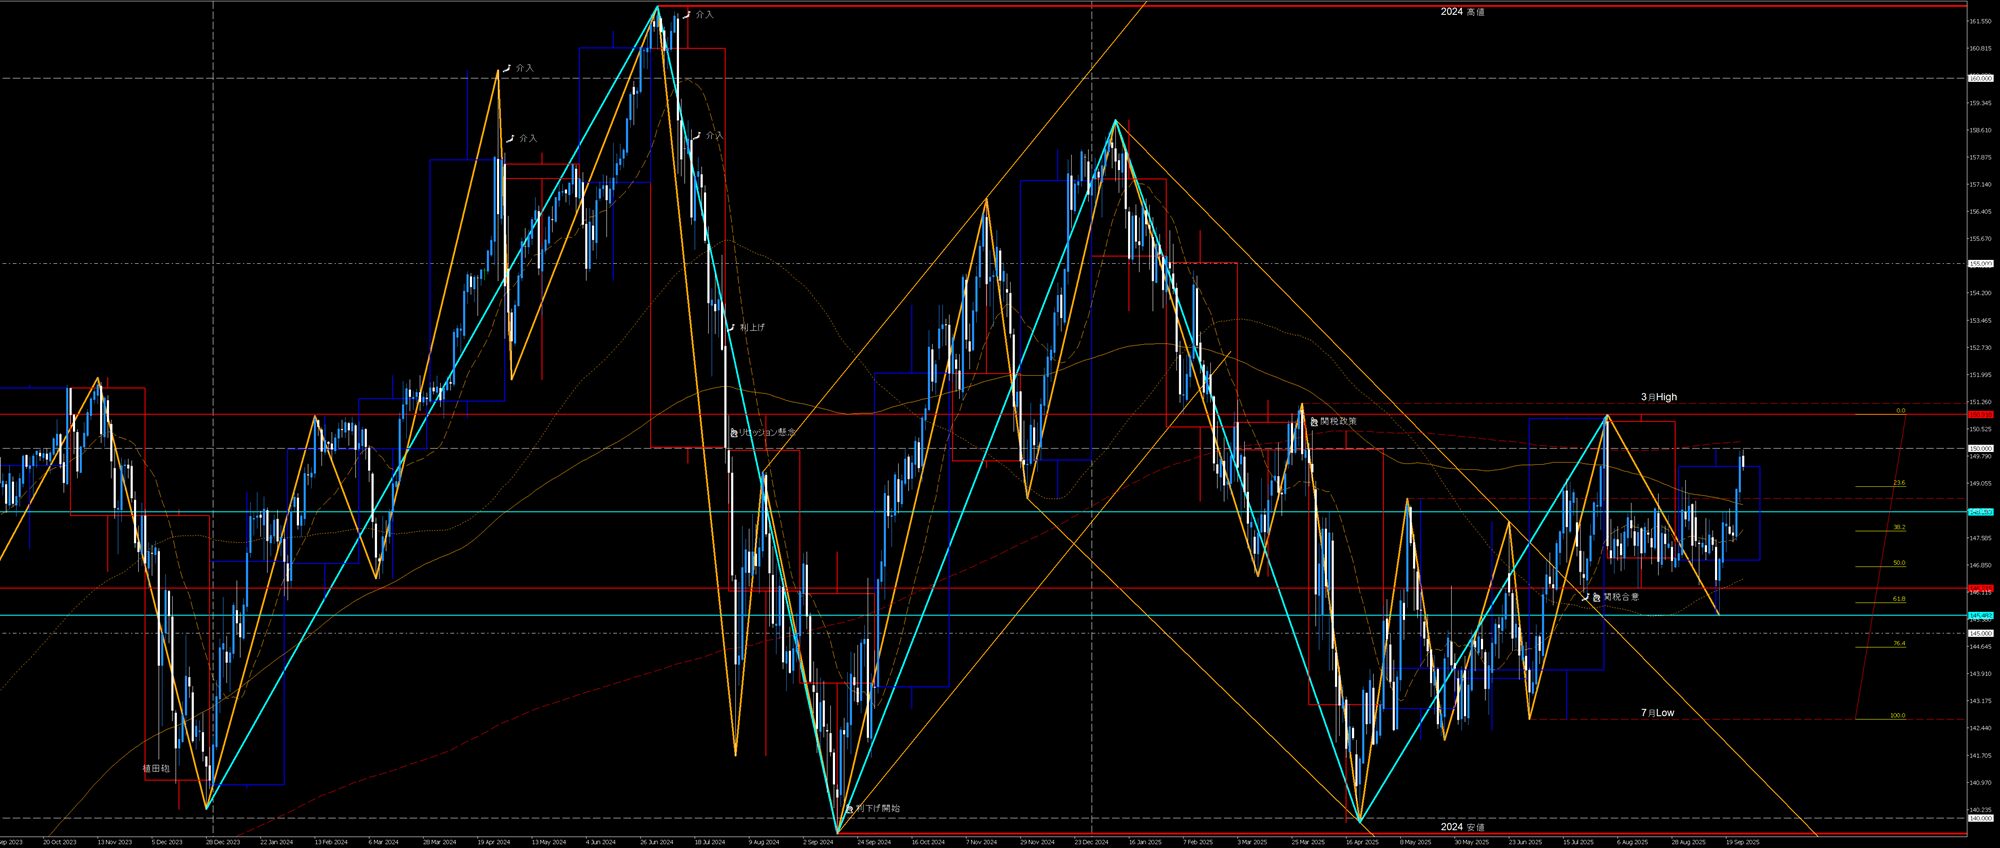Click the 2024 高値 line label
This screenshot has height=848, width=2000.
tap(1462, 12)
